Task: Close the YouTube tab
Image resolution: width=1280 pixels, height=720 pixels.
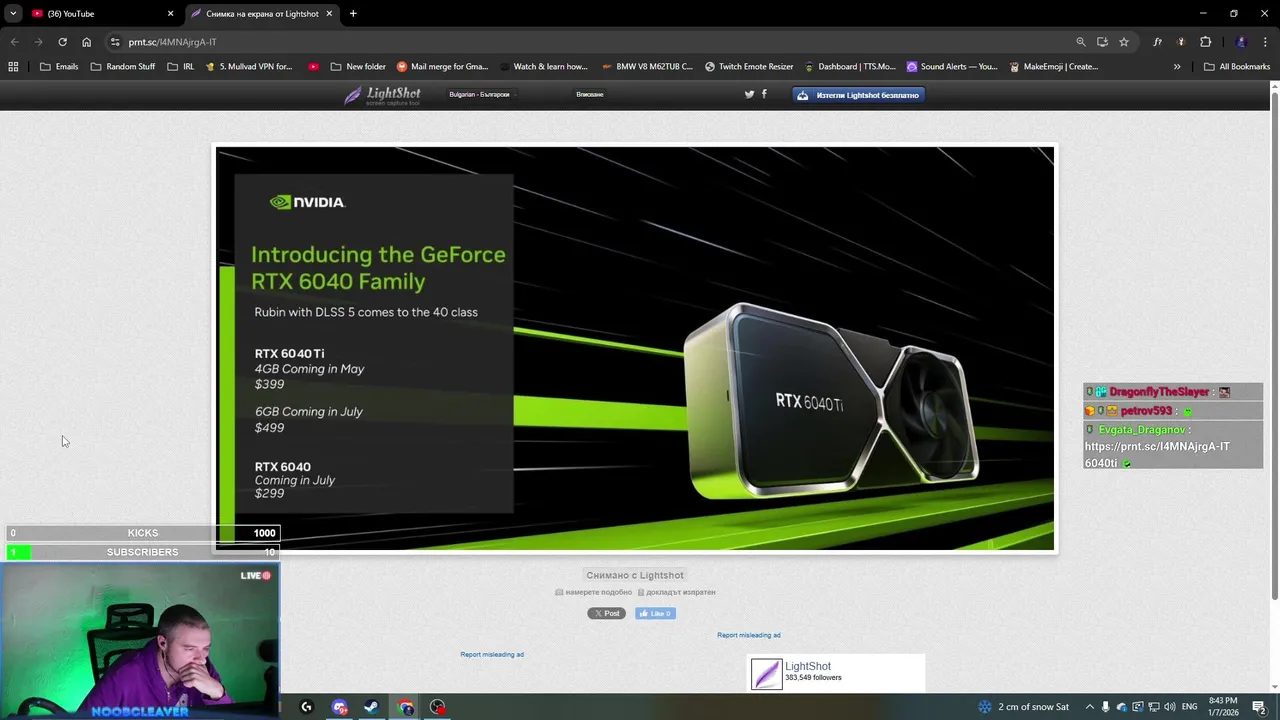Action: click(x=170, y=13)
